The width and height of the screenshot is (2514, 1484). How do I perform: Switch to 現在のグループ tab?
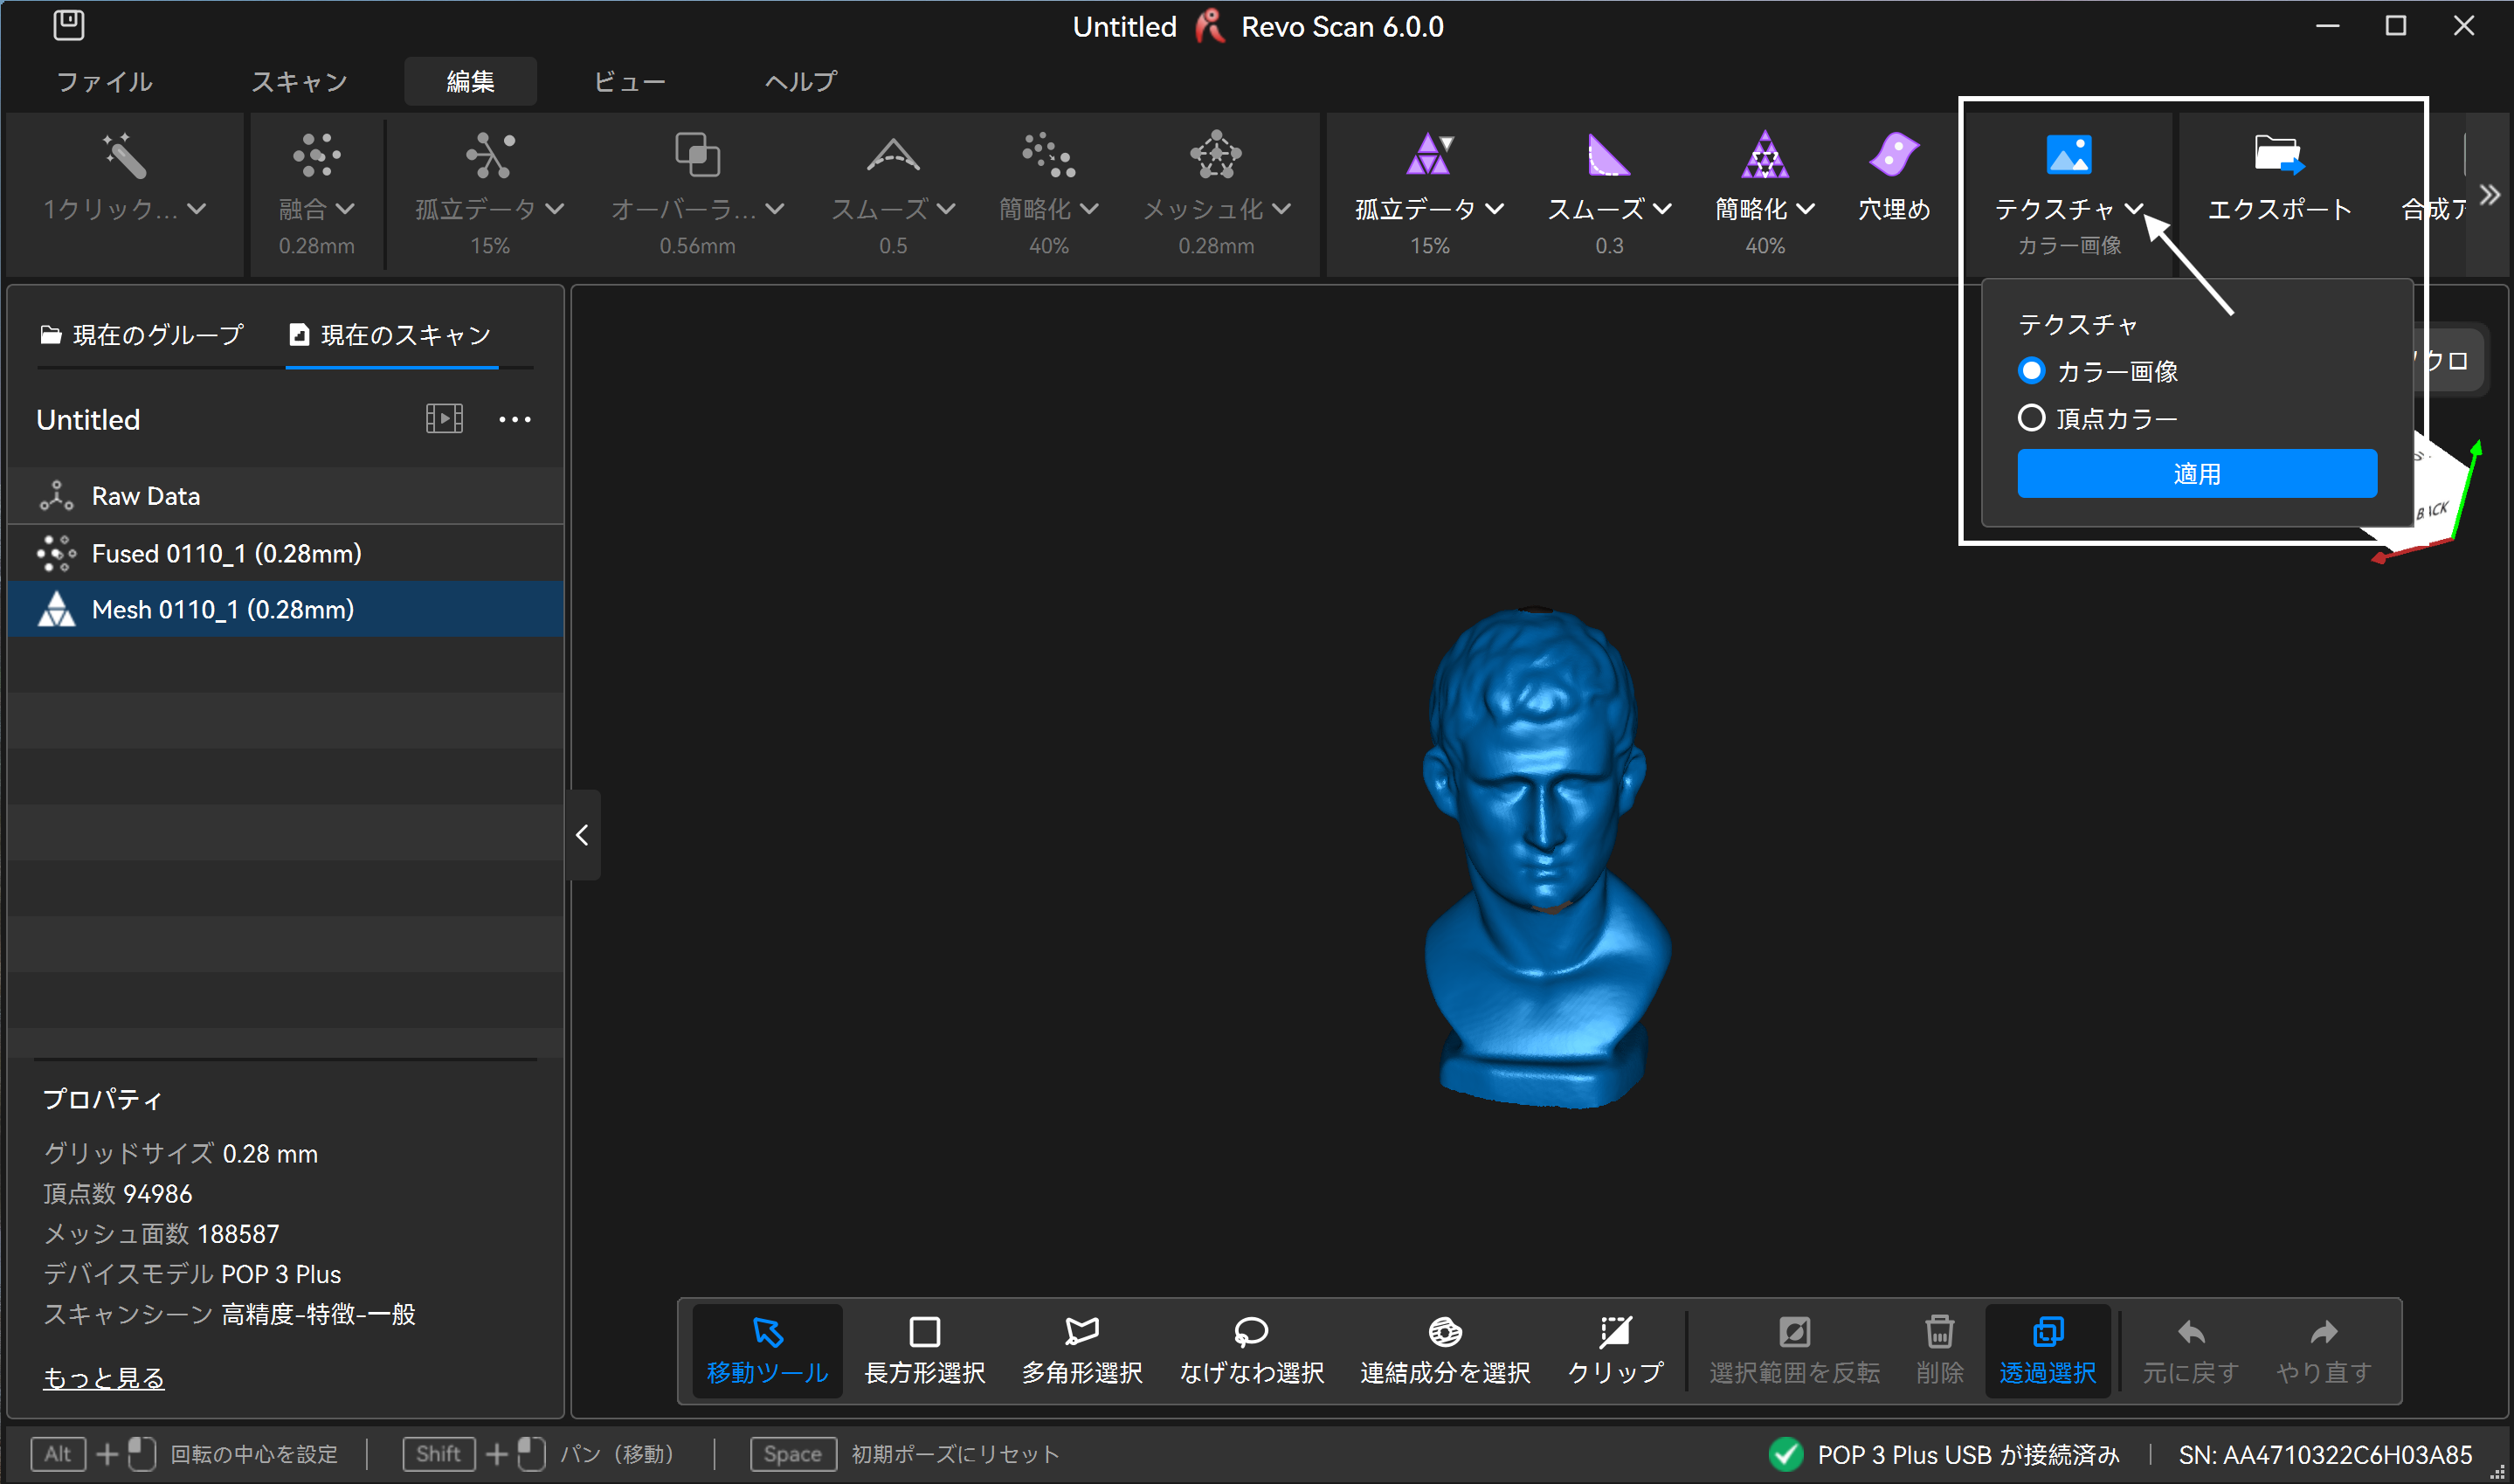(142, 335)
